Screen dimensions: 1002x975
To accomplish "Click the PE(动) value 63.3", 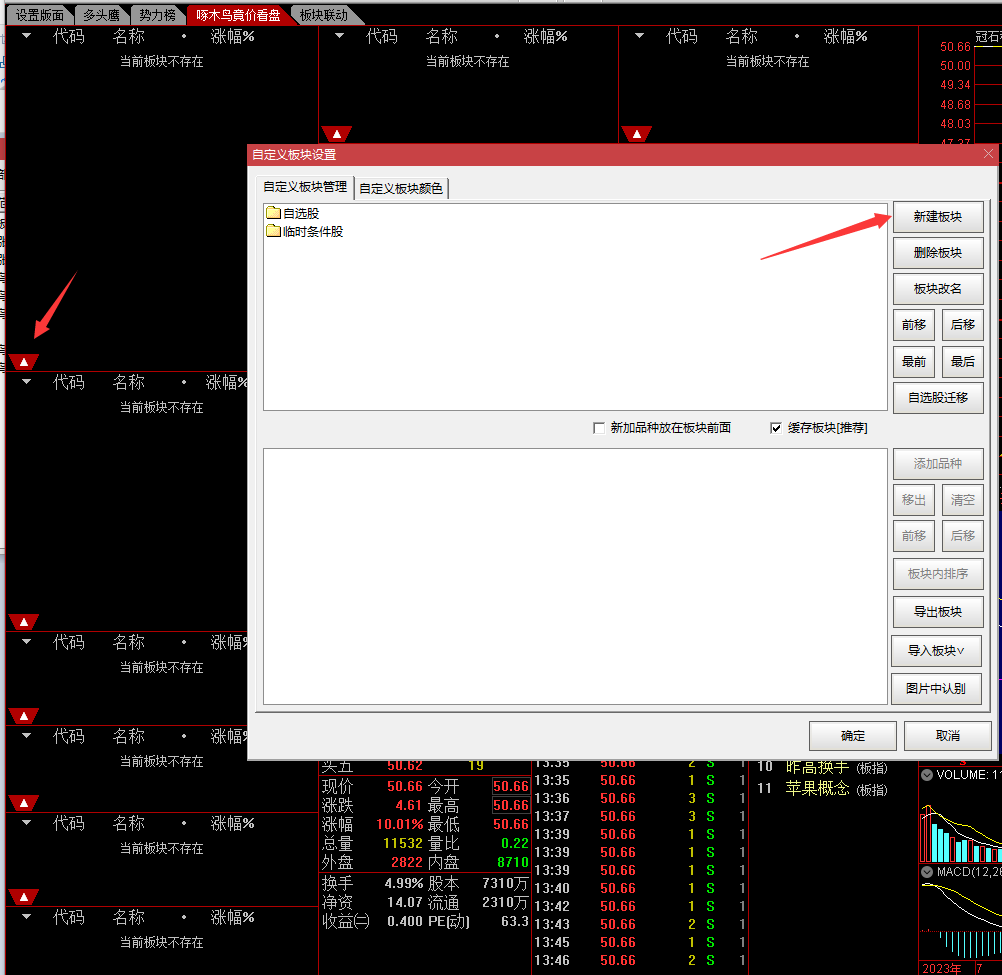I will (514, 921).
